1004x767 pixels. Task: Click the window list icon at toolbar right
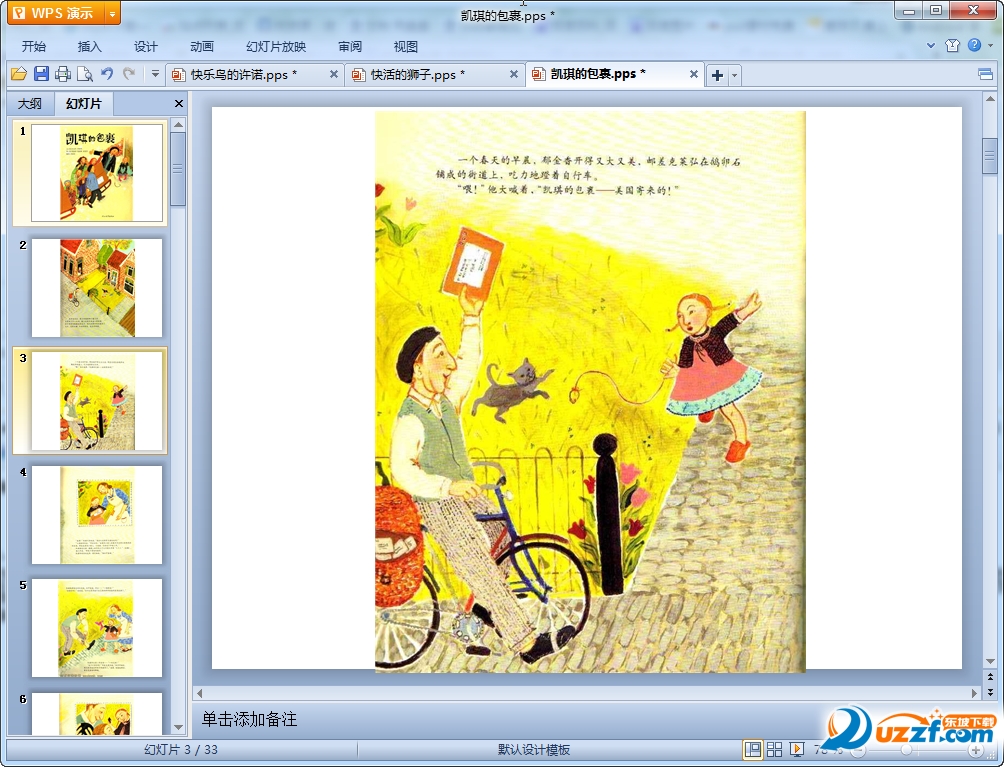[x=985, y=74]
